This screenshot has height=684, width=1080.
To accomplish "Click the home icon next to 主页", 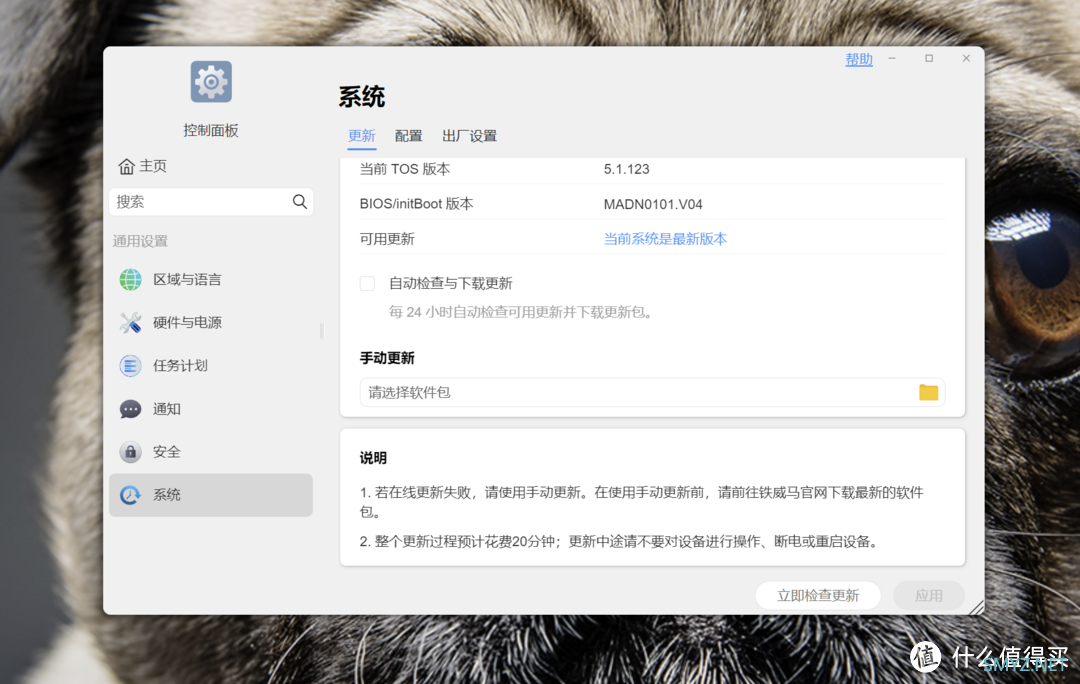I will pos(126,166).
